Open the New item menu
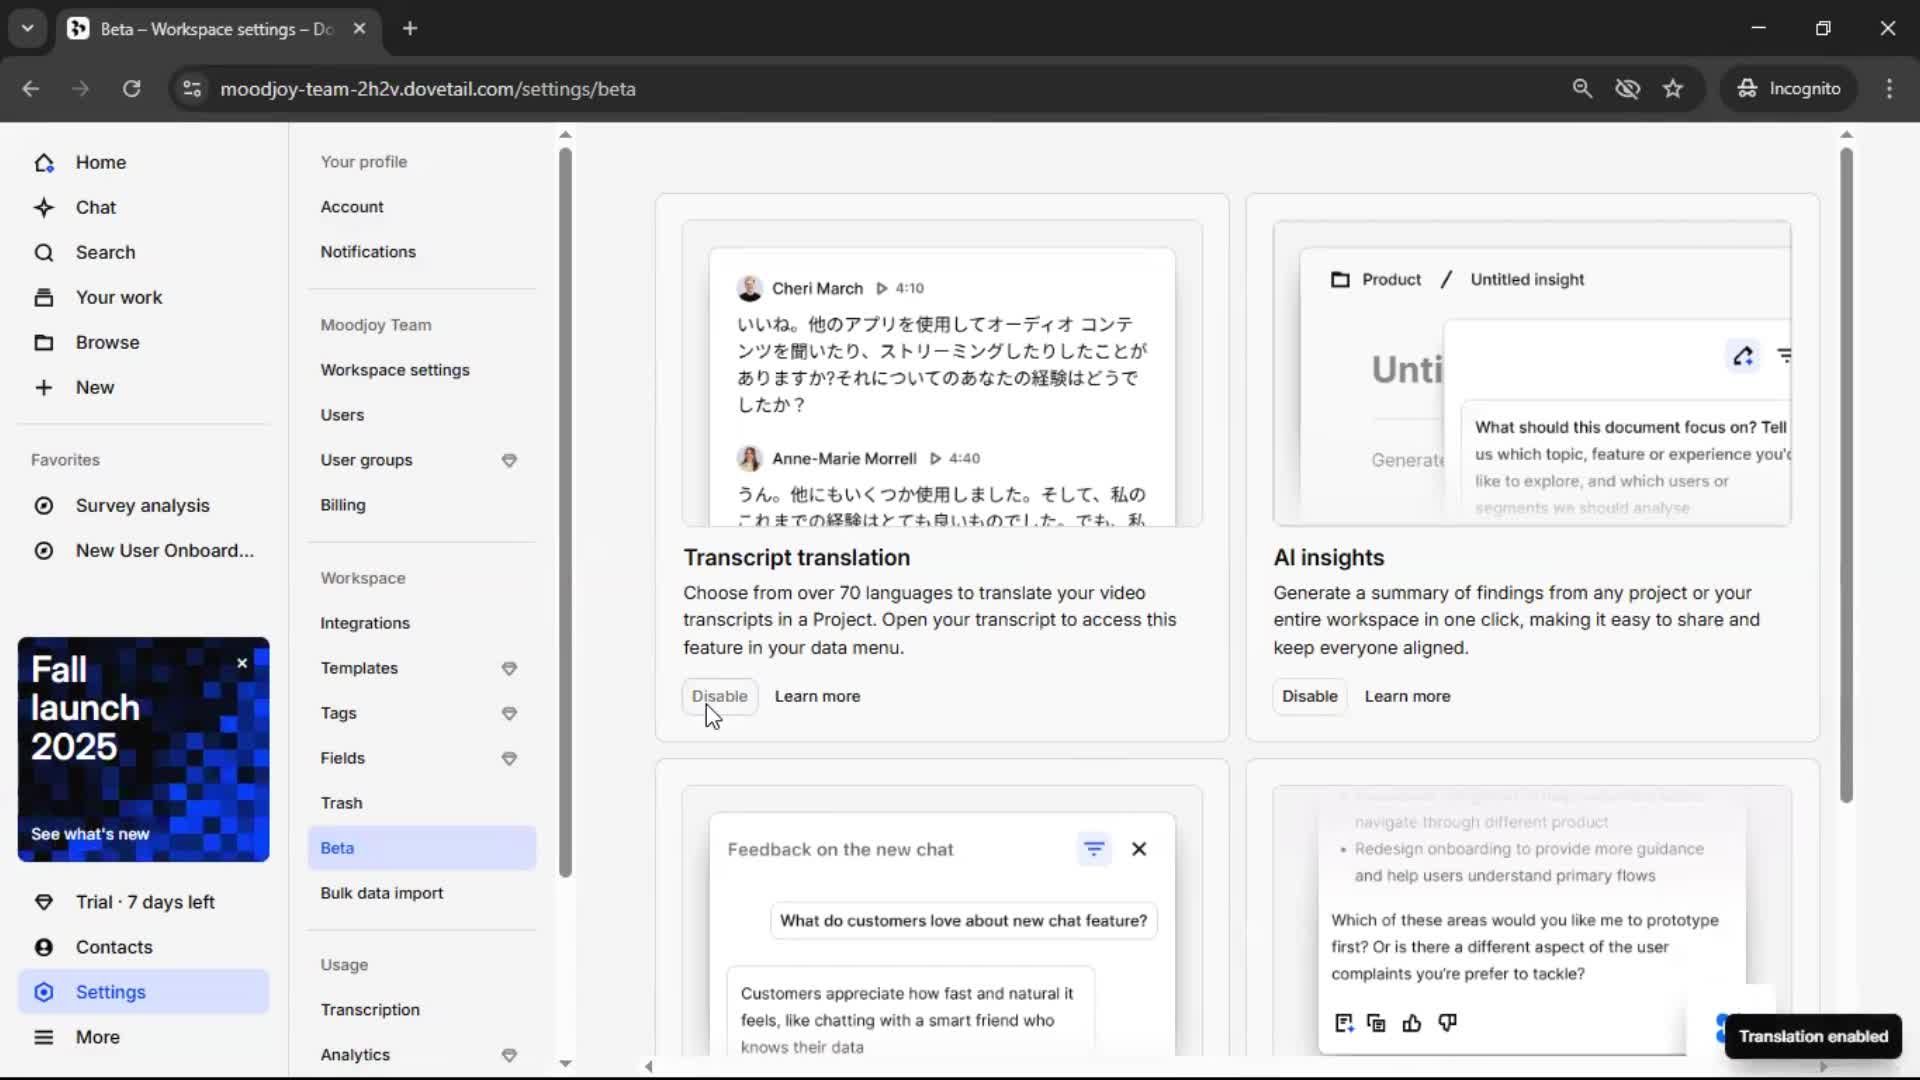Viewport: 1920px width, 1080px height. pyautogui.click(x=94, y=388)
